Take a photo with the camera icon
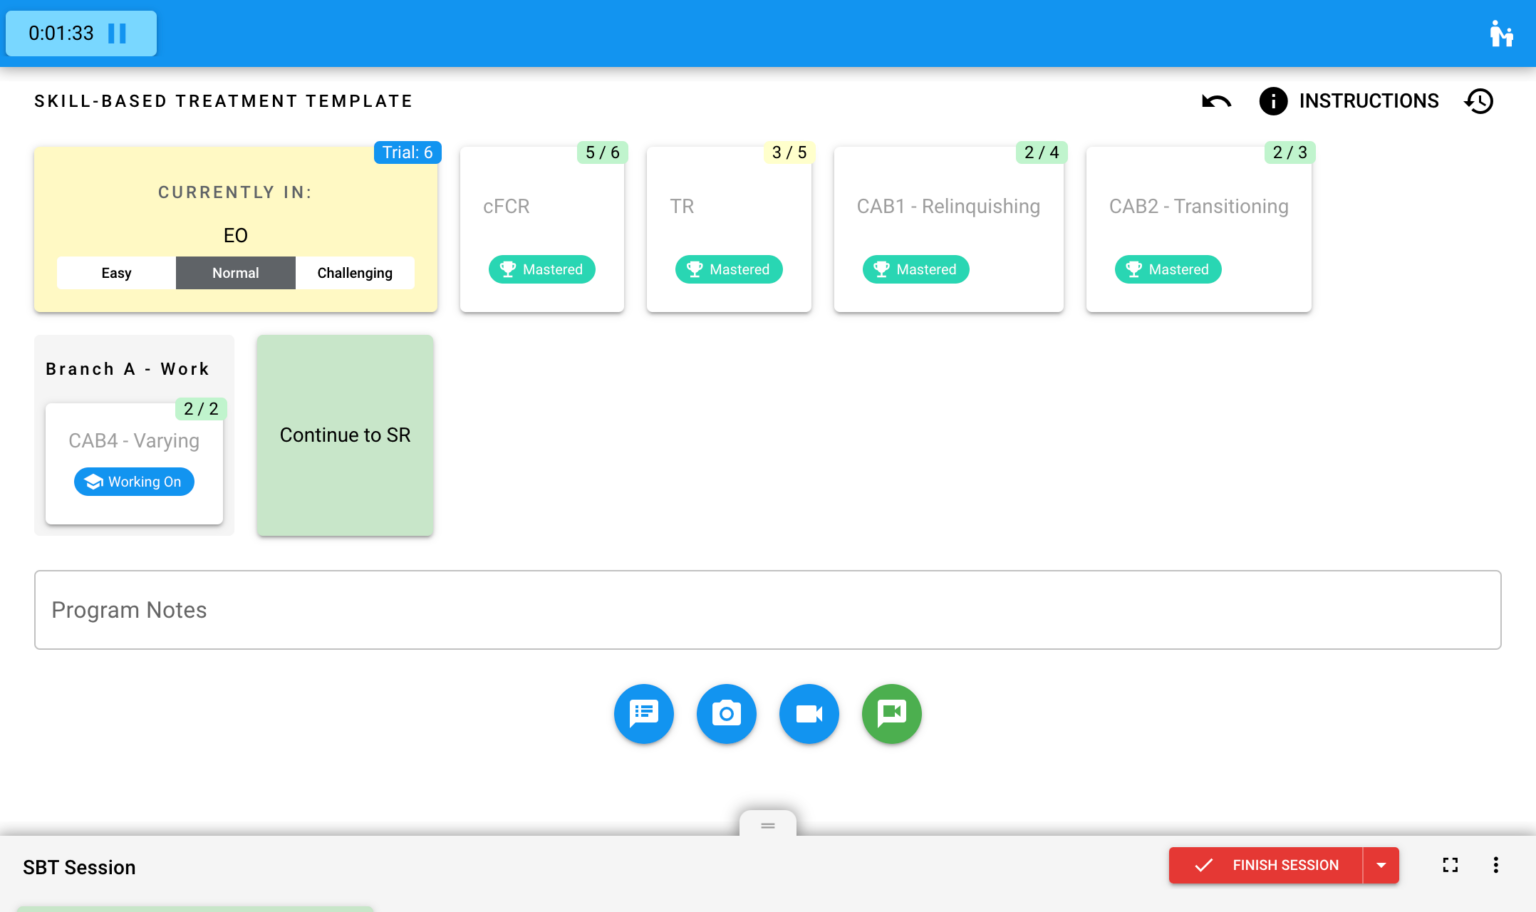The width and height of the screenshot is (1536, 912). pyautogui.click(x=726, y=714)
